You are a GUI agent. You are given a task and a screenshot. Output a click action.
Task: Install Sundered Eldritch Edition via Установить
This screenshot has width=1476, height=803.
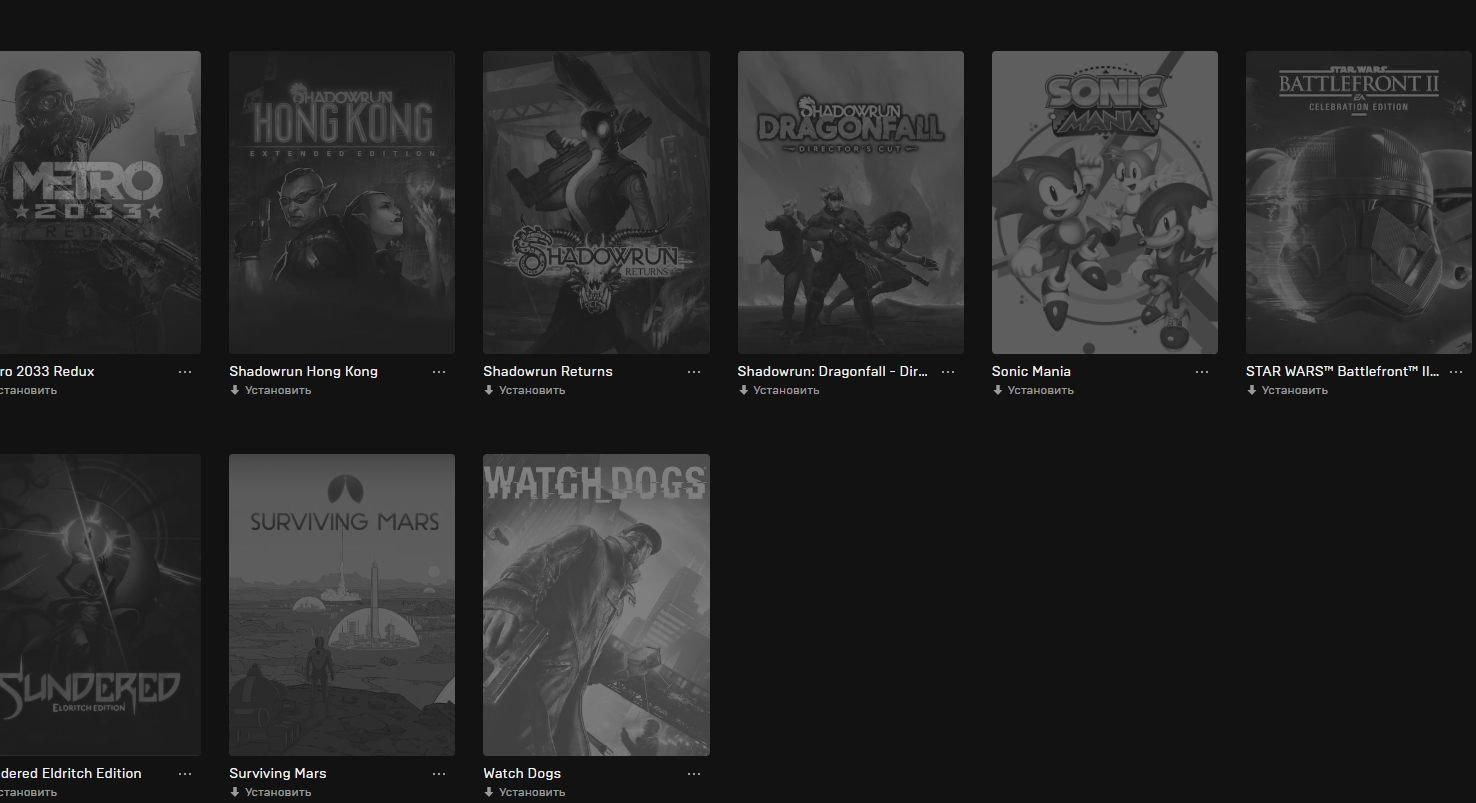[28, 792]
